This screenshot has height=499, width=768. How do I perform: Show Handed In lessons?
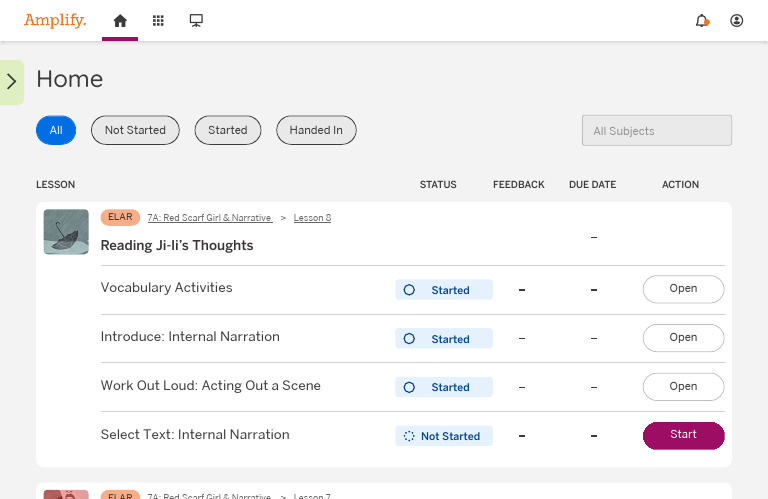coord(316,130)
